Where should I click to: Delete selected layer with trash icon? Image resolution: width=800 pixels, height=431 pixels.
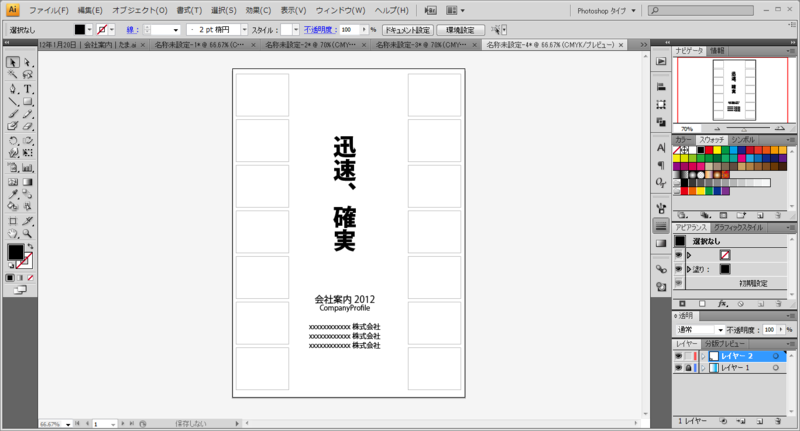tap(778, 421)
